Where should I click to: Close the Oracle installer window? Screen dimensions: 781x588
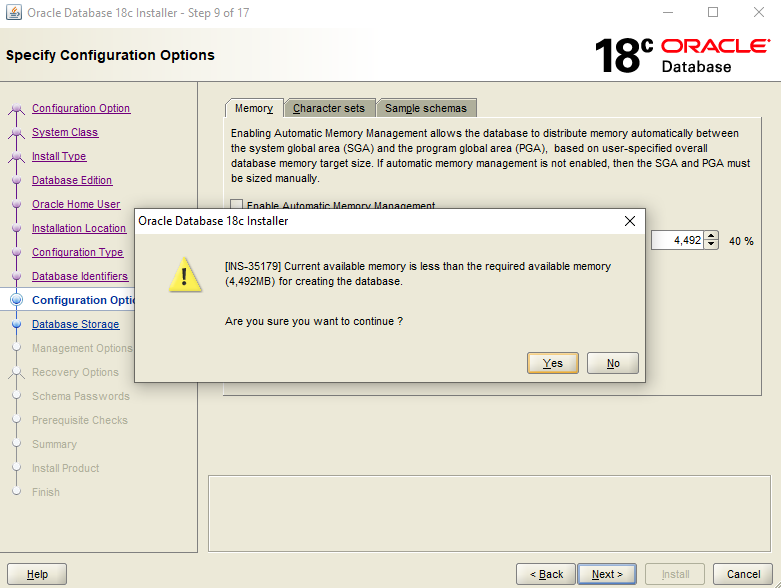tap(759, 12)
